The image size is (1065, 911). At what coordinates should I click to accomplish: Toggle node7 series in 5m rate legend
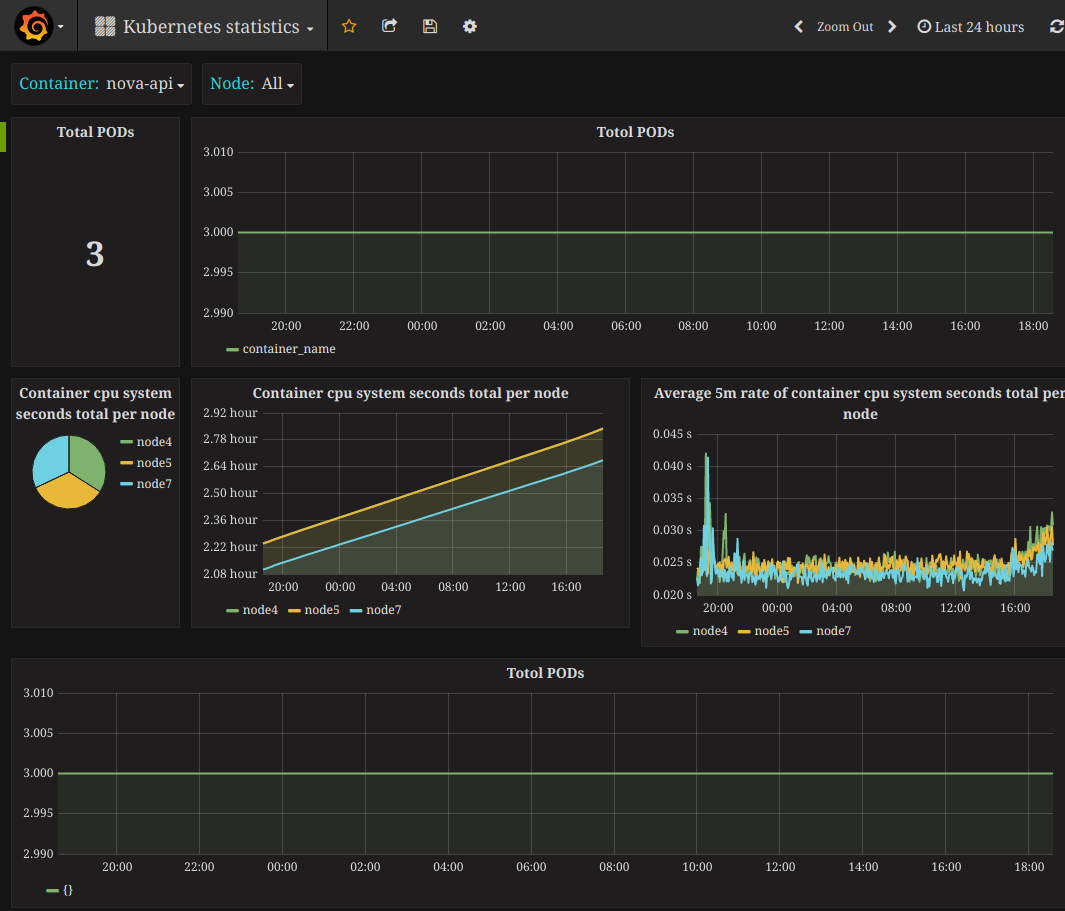click(x=833, y=631)
